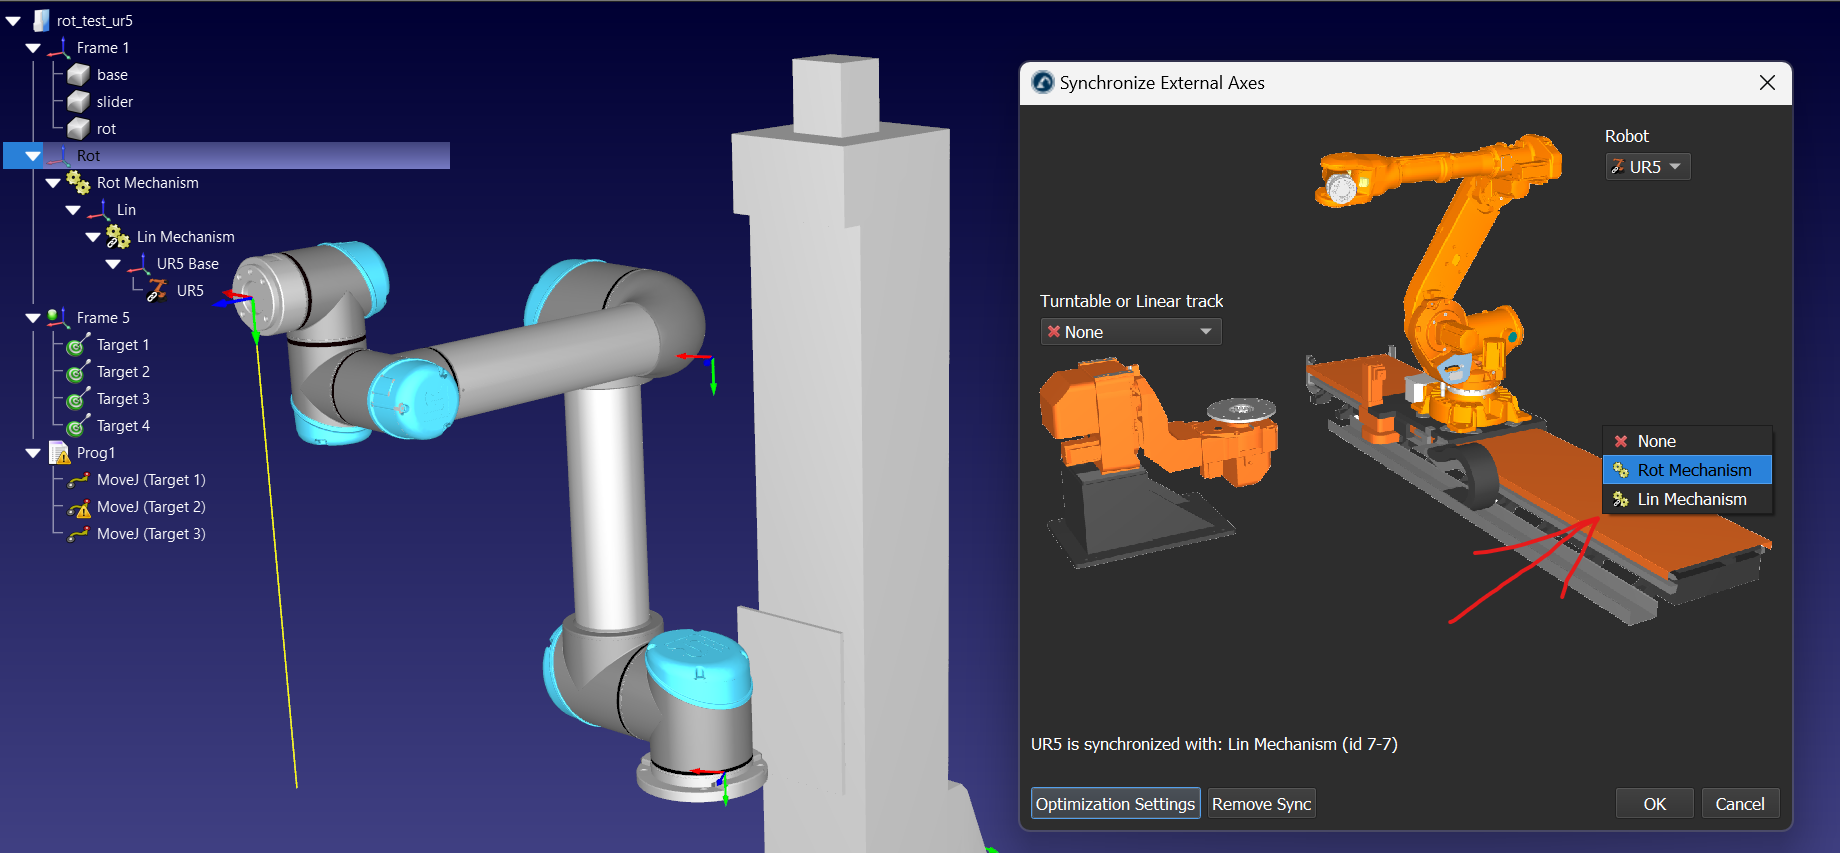1840x853 pixels.
Task: Click the Target 1 target icon
Action: click(76, 346)
